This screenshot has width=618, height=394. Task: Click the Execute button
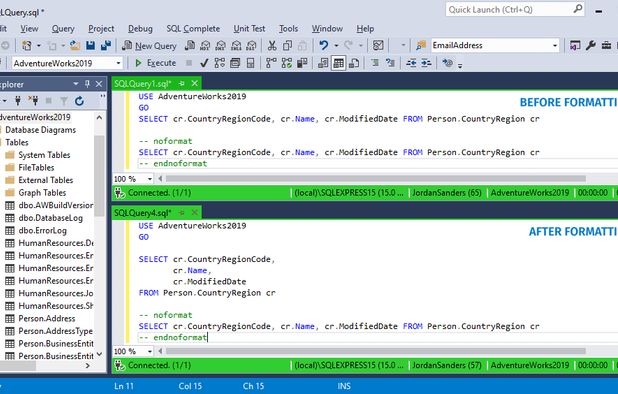point(156,63)
